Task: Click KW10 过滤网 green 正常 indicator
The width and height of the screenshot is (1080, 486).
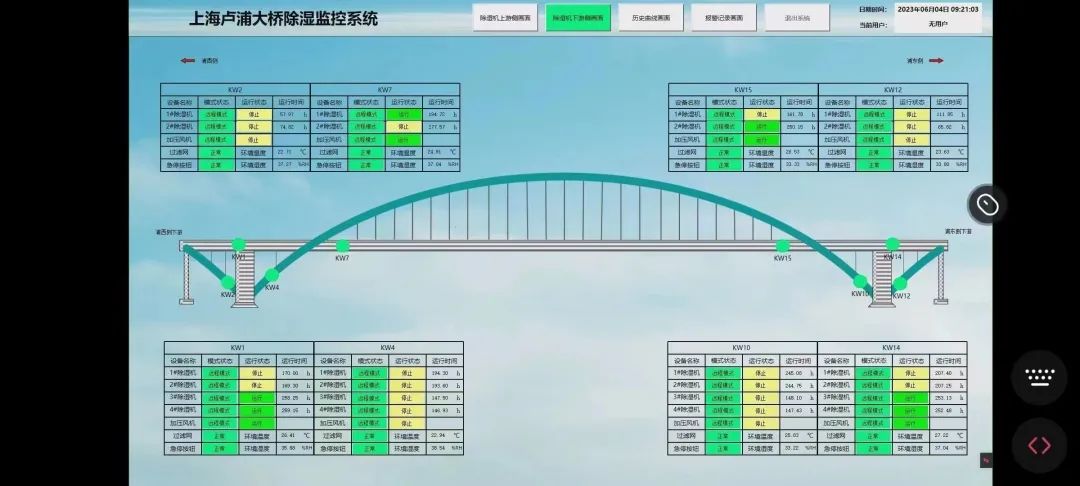Action: pos(724,436)
